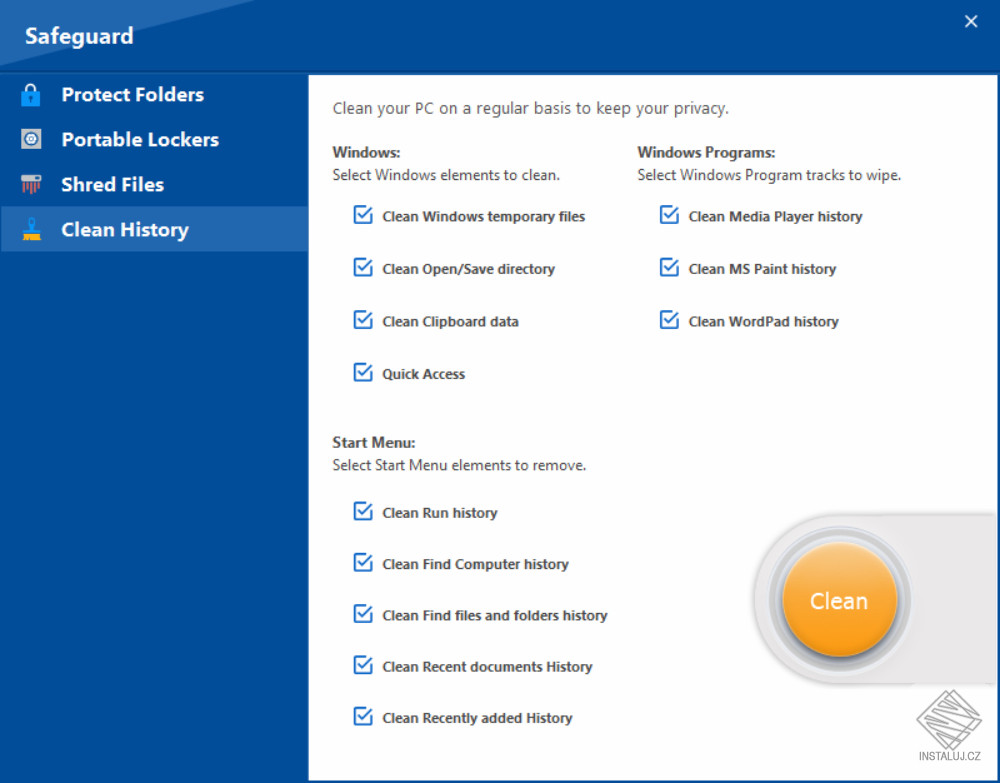The width and height of the screenshot is (1000, 783).
Task: Toggle Clean WordPad history
Action: point(668,319)
